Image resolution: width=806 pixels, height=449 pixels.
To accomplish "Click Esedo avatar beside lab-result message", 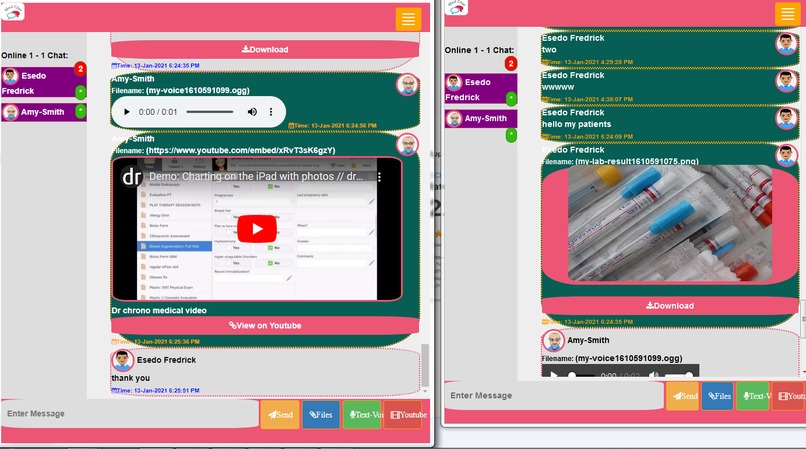I will click(x=786, y=156).
